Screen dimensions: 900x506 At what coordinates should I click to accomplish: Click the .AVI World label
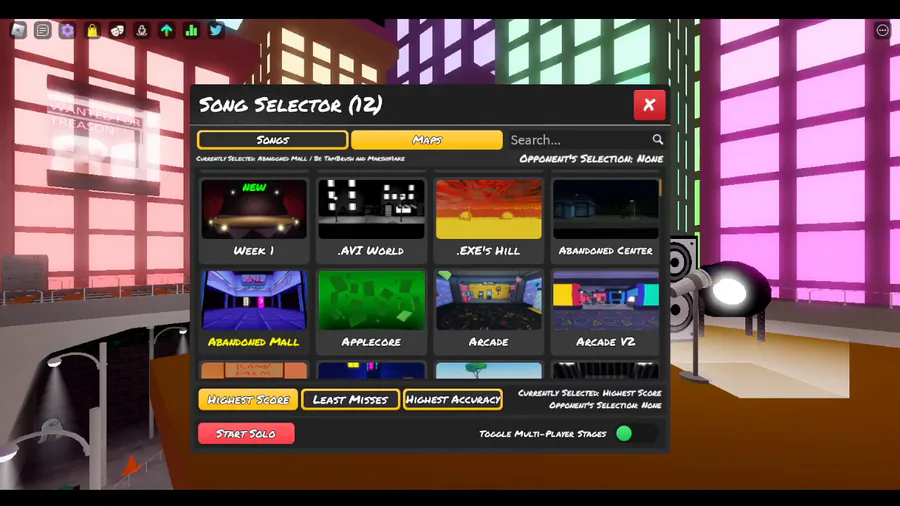371,251
